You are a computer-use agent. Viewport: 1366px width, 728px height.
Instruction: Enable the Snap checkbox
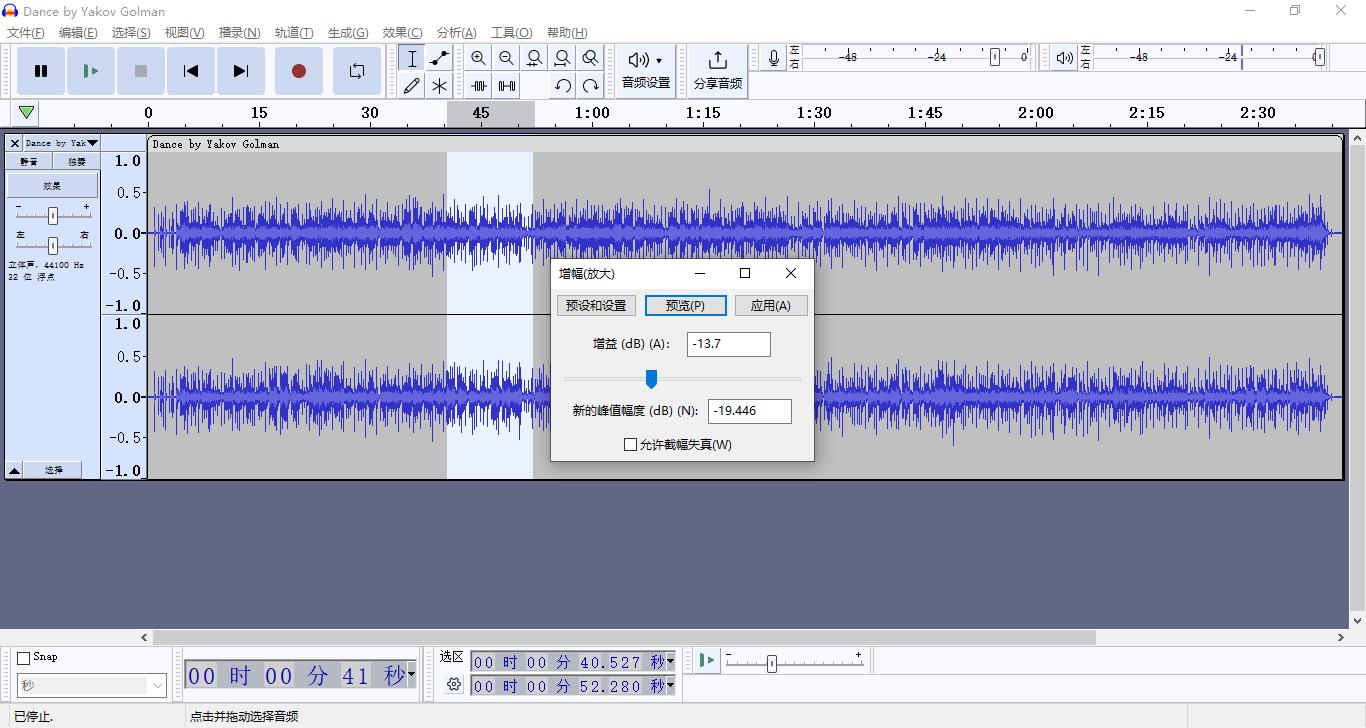point(24,656)
